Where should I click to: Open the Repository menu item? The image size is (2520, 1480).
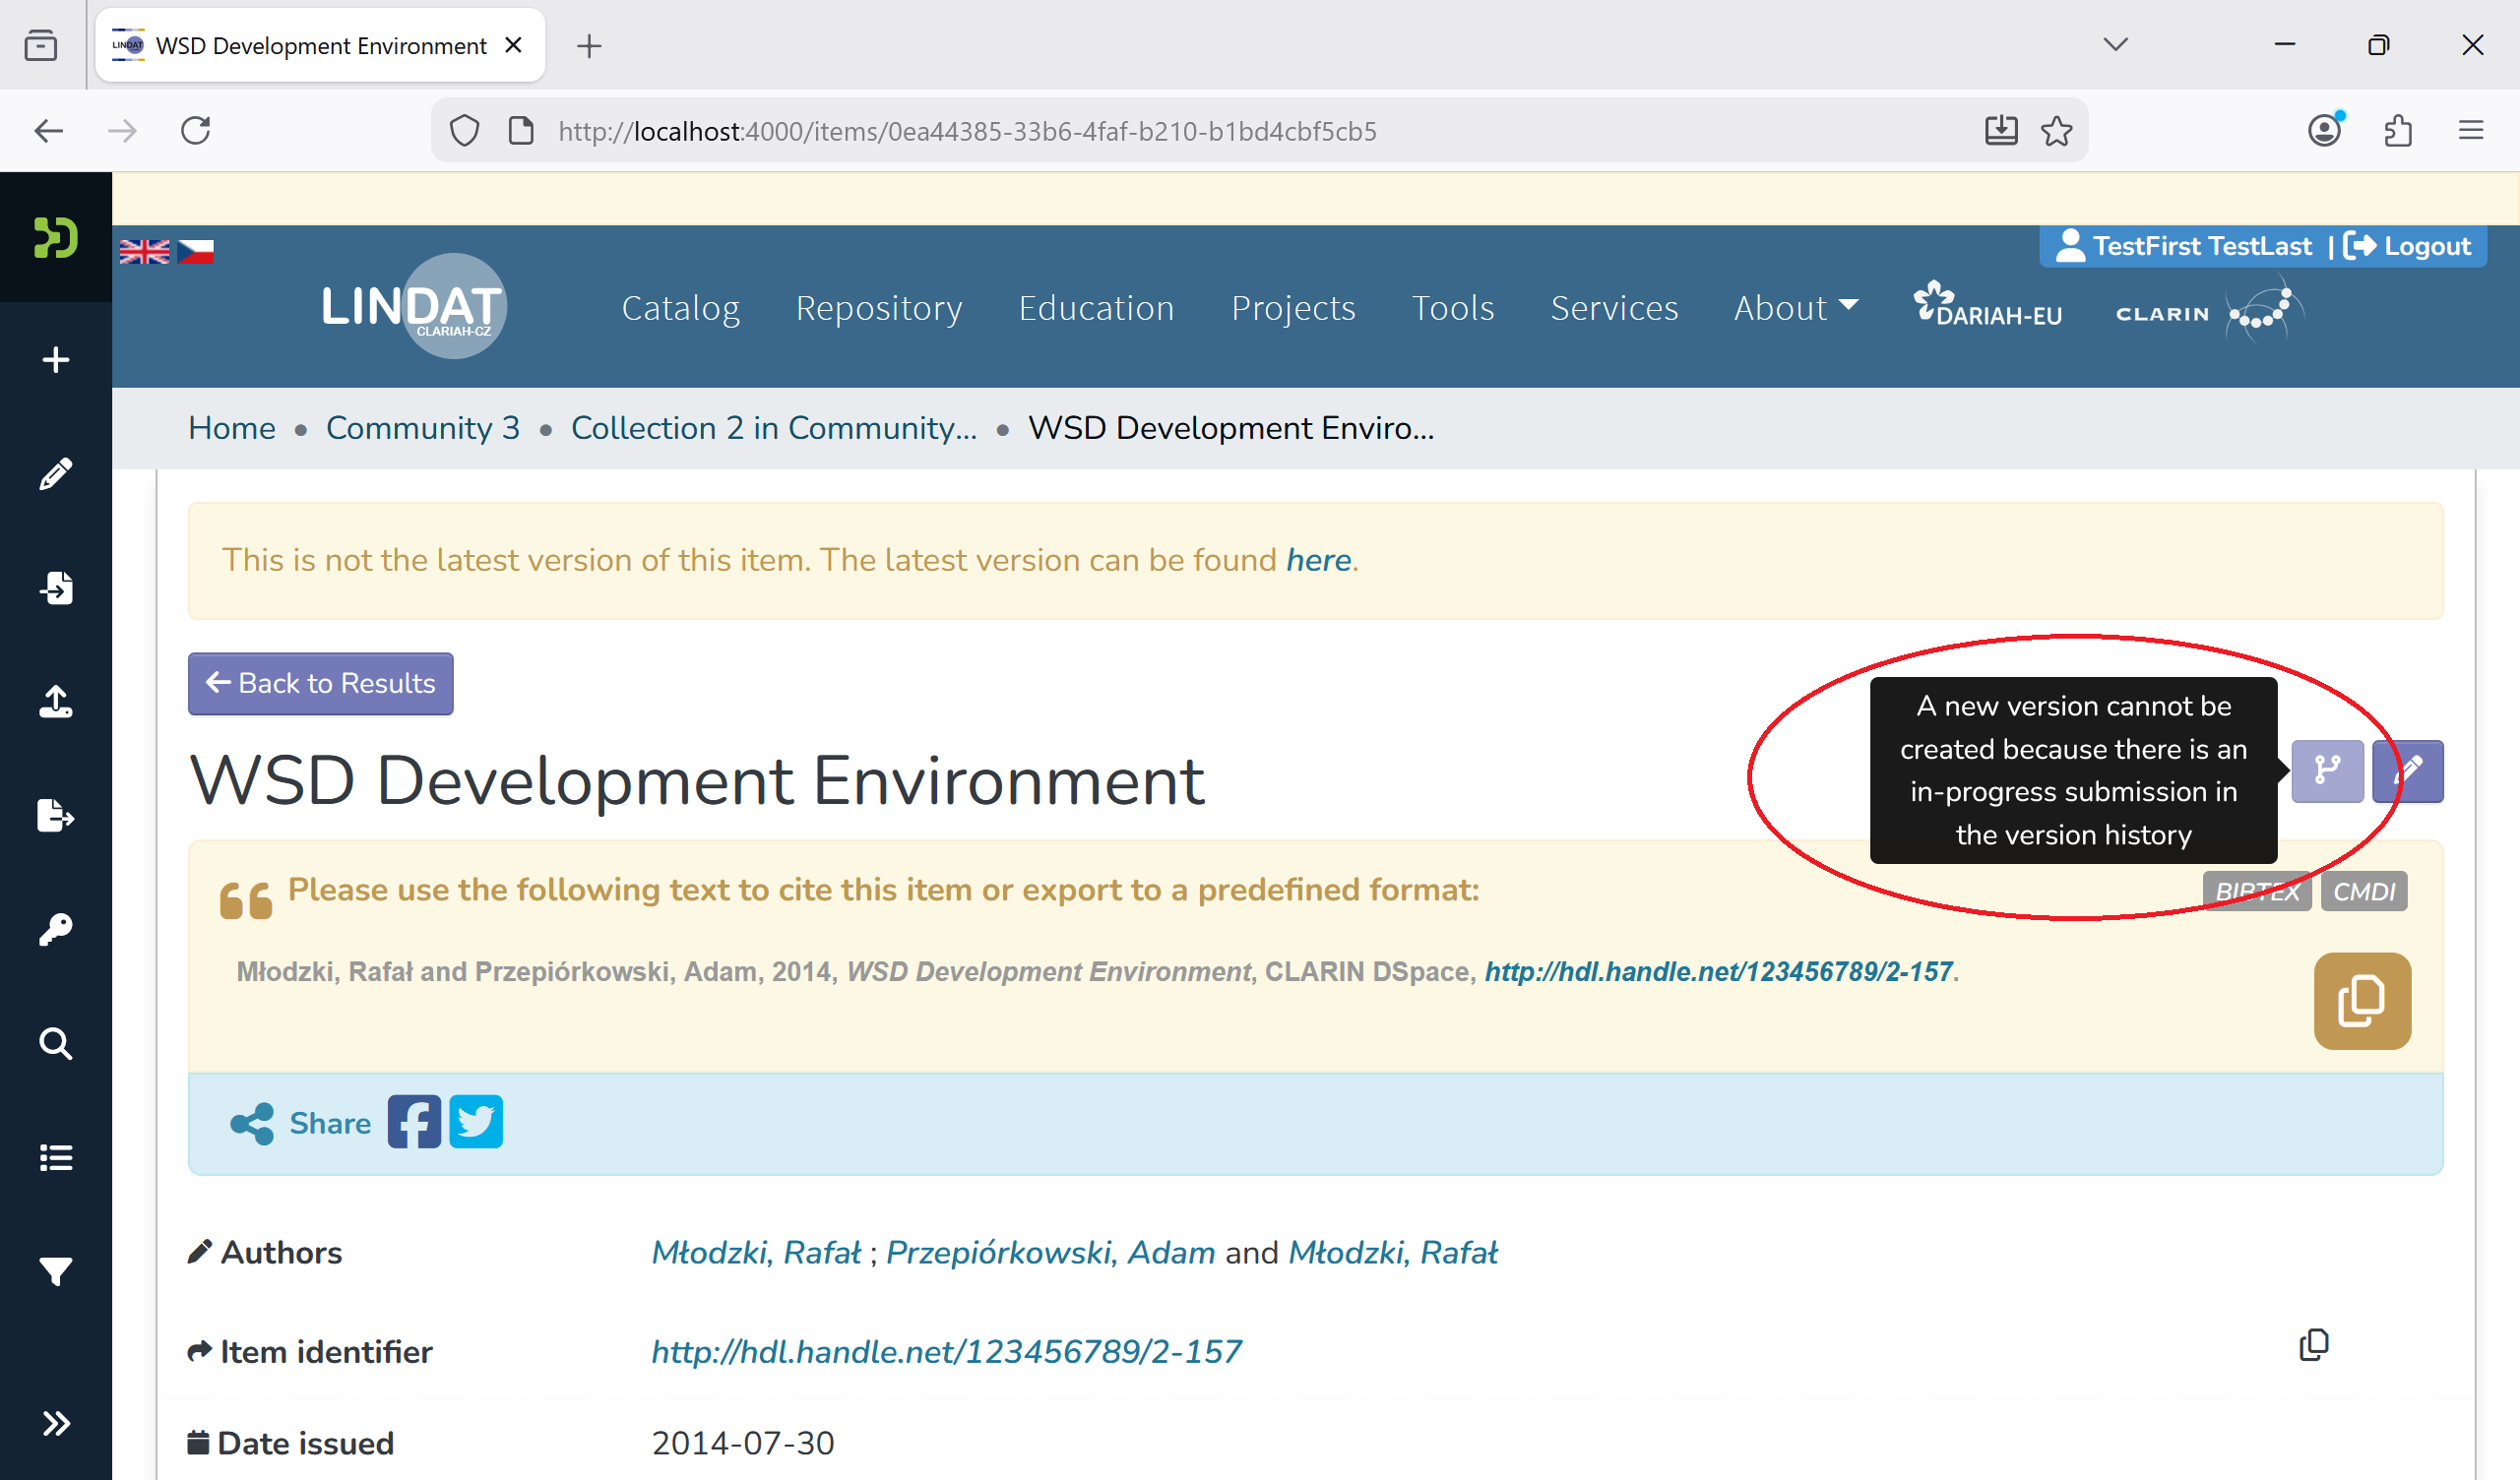879,308
